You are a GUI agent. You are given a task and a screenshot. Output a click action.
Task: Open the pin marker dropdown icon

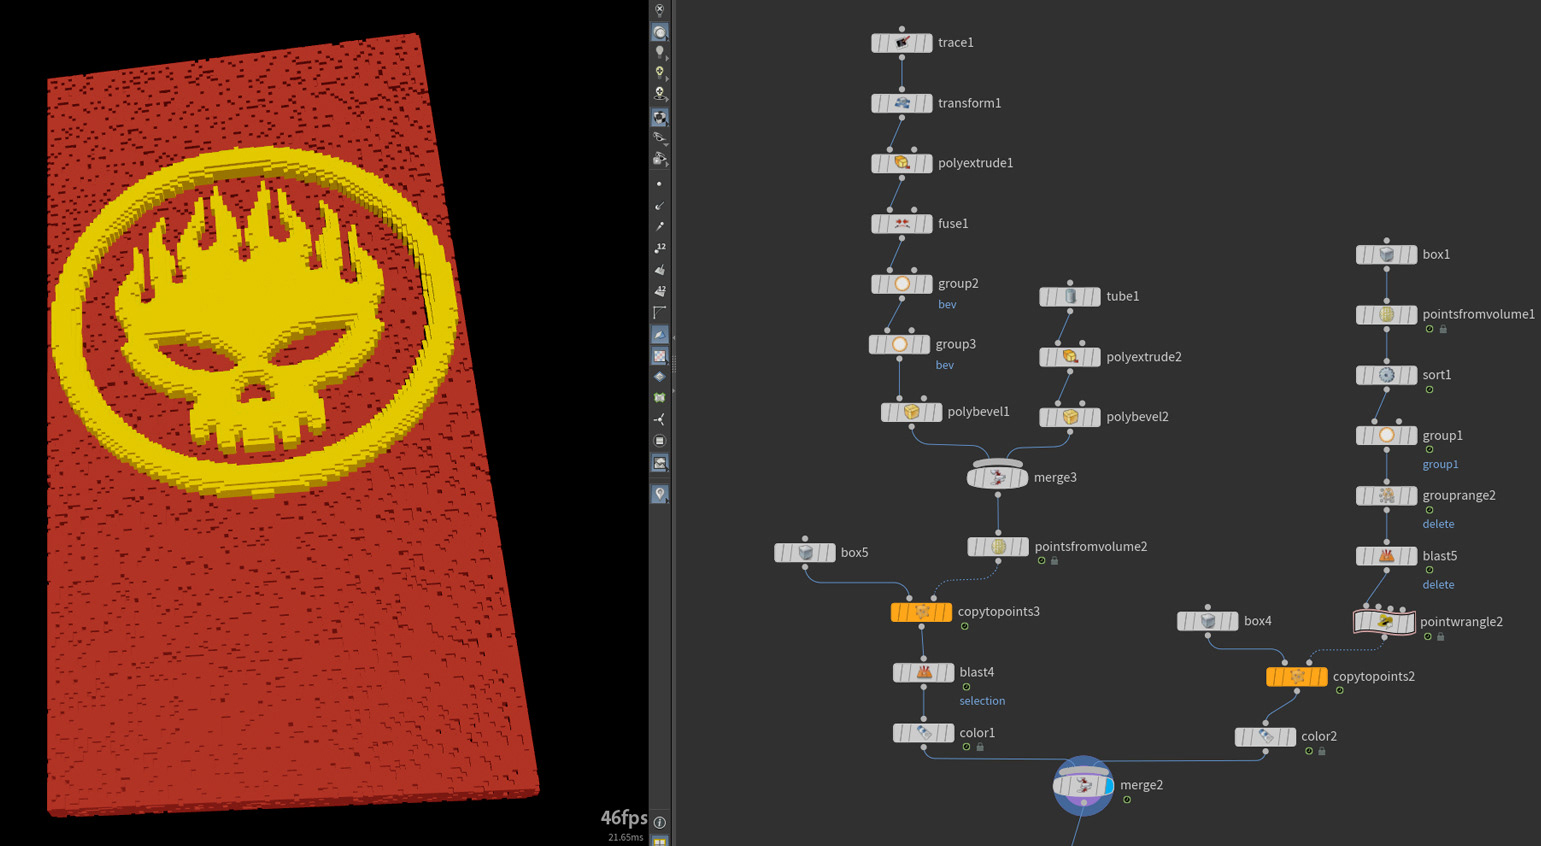(660, 494)
